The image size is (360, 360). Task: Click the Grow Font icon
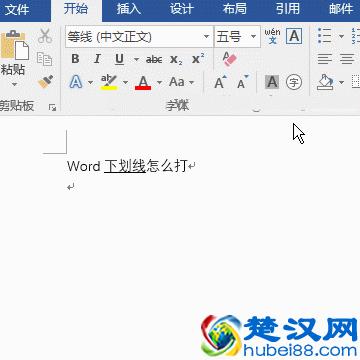[220, 82]
